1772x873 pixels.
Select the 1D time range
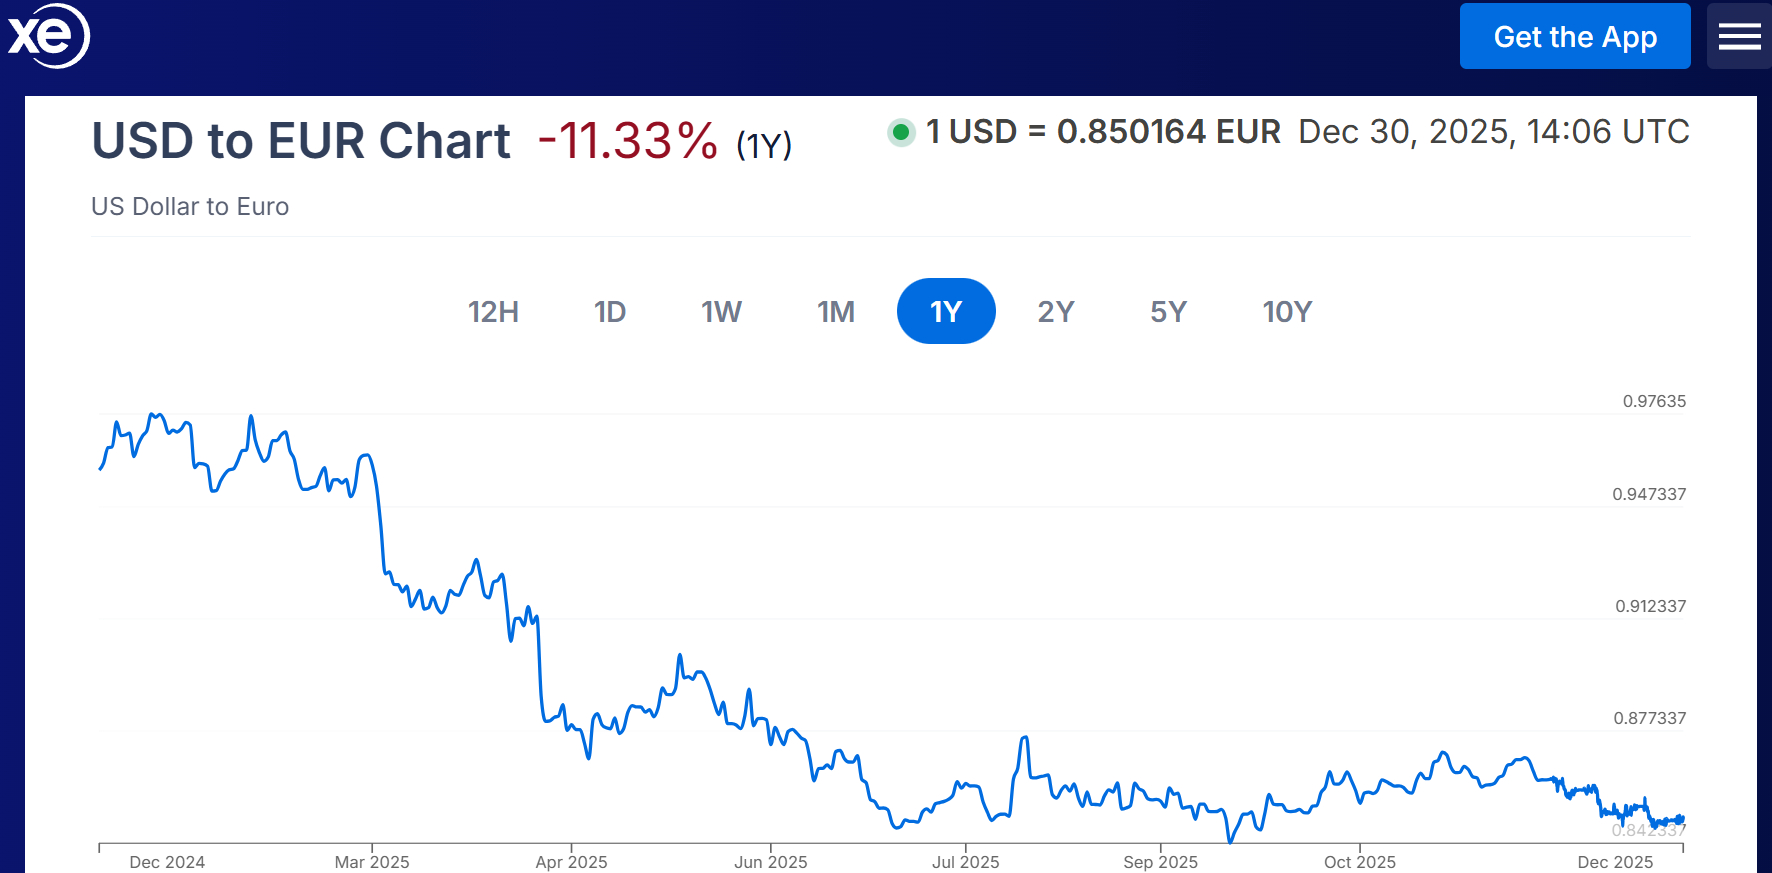609,312
